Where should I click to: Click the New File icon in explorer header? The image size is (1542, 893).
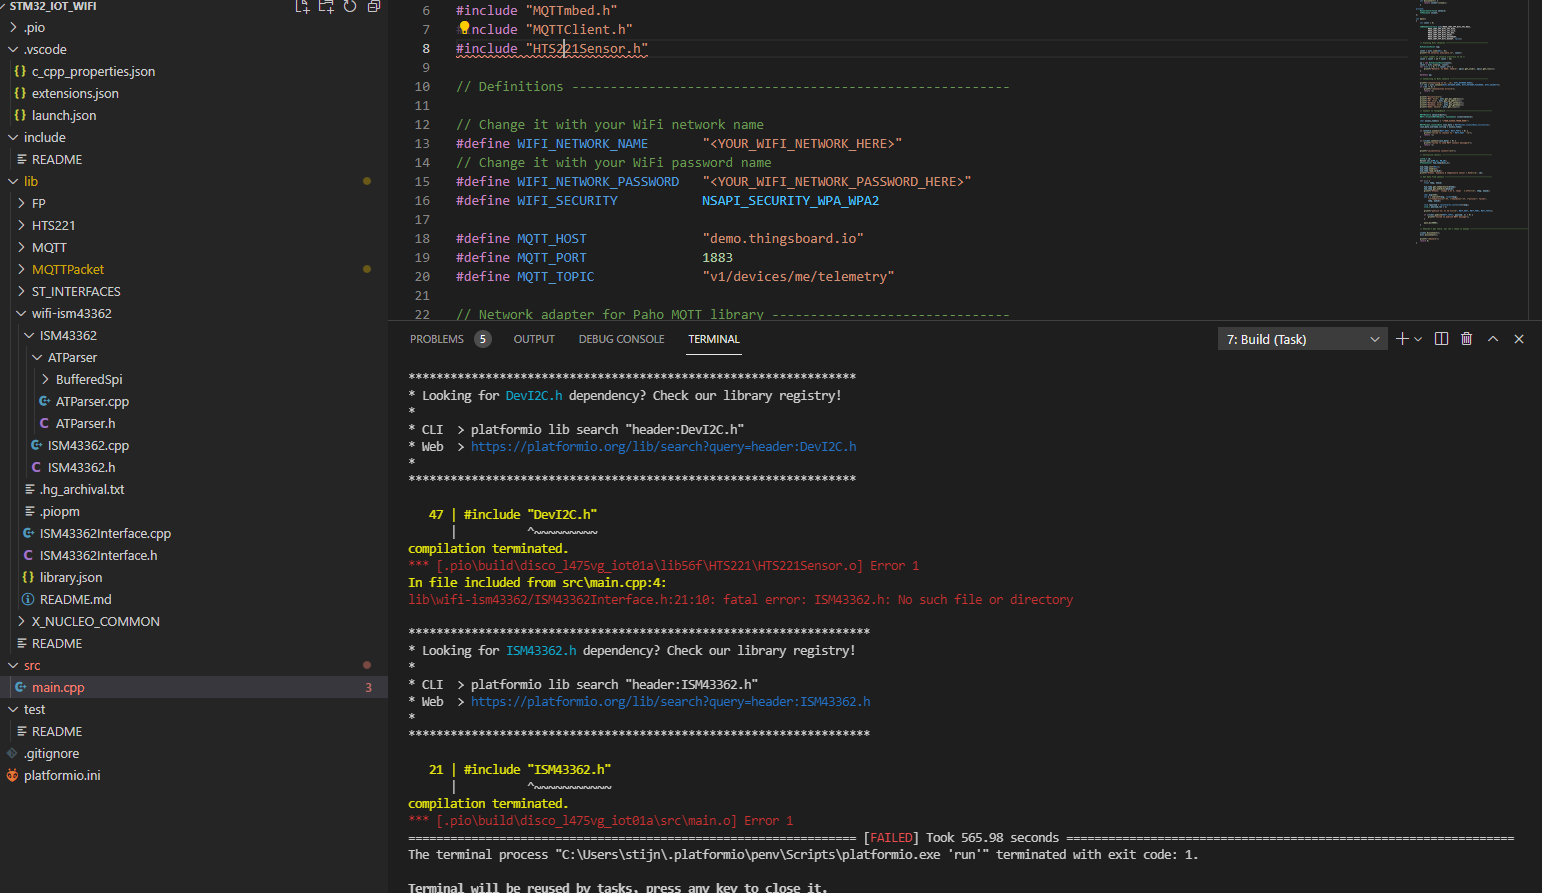[302, 6]
